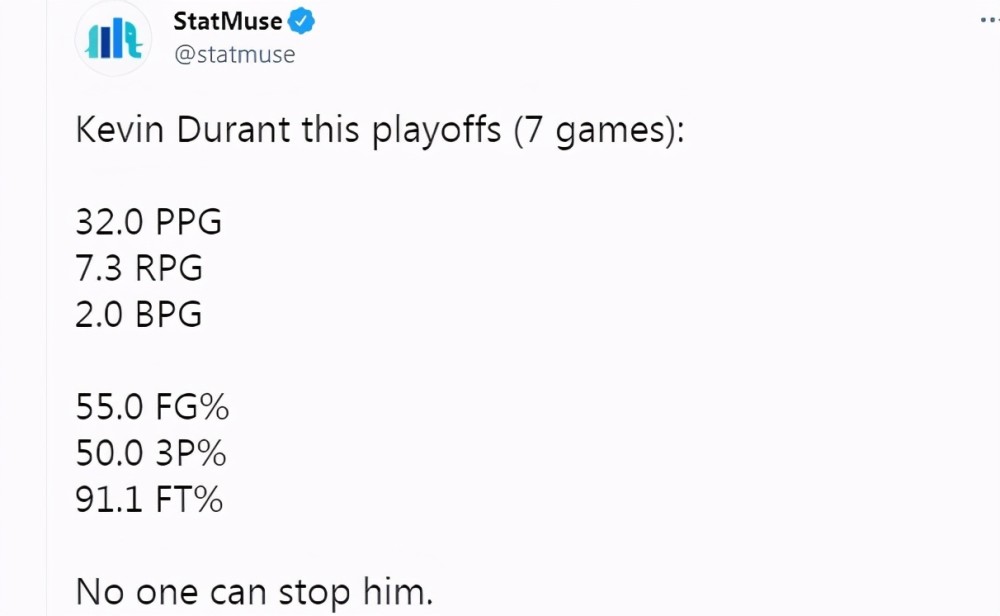Screen dimensions: 1000x616
Task: Select the "7.3 RPG" stat line
Action: coord(139,268)
